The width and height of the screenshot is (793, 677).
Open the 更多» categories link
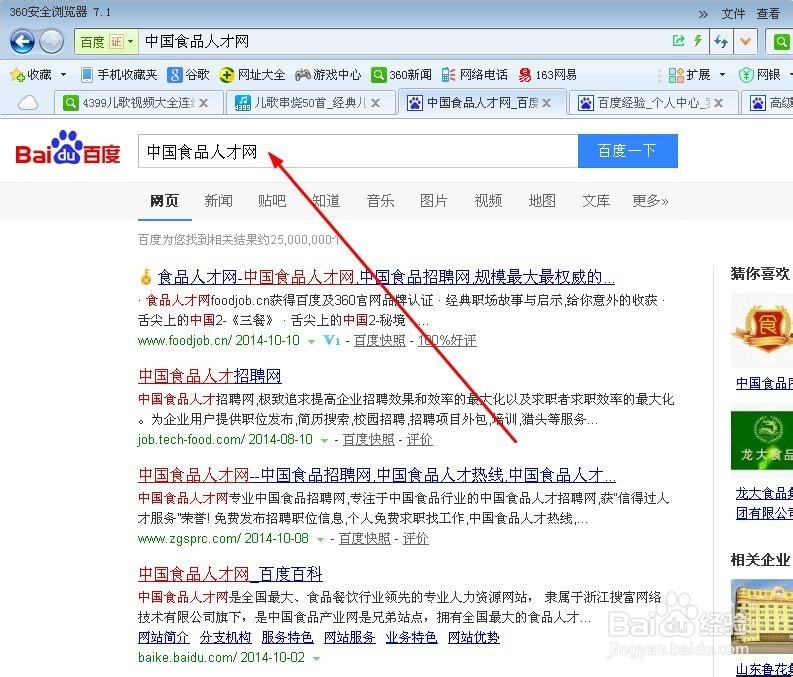[650, 201]
